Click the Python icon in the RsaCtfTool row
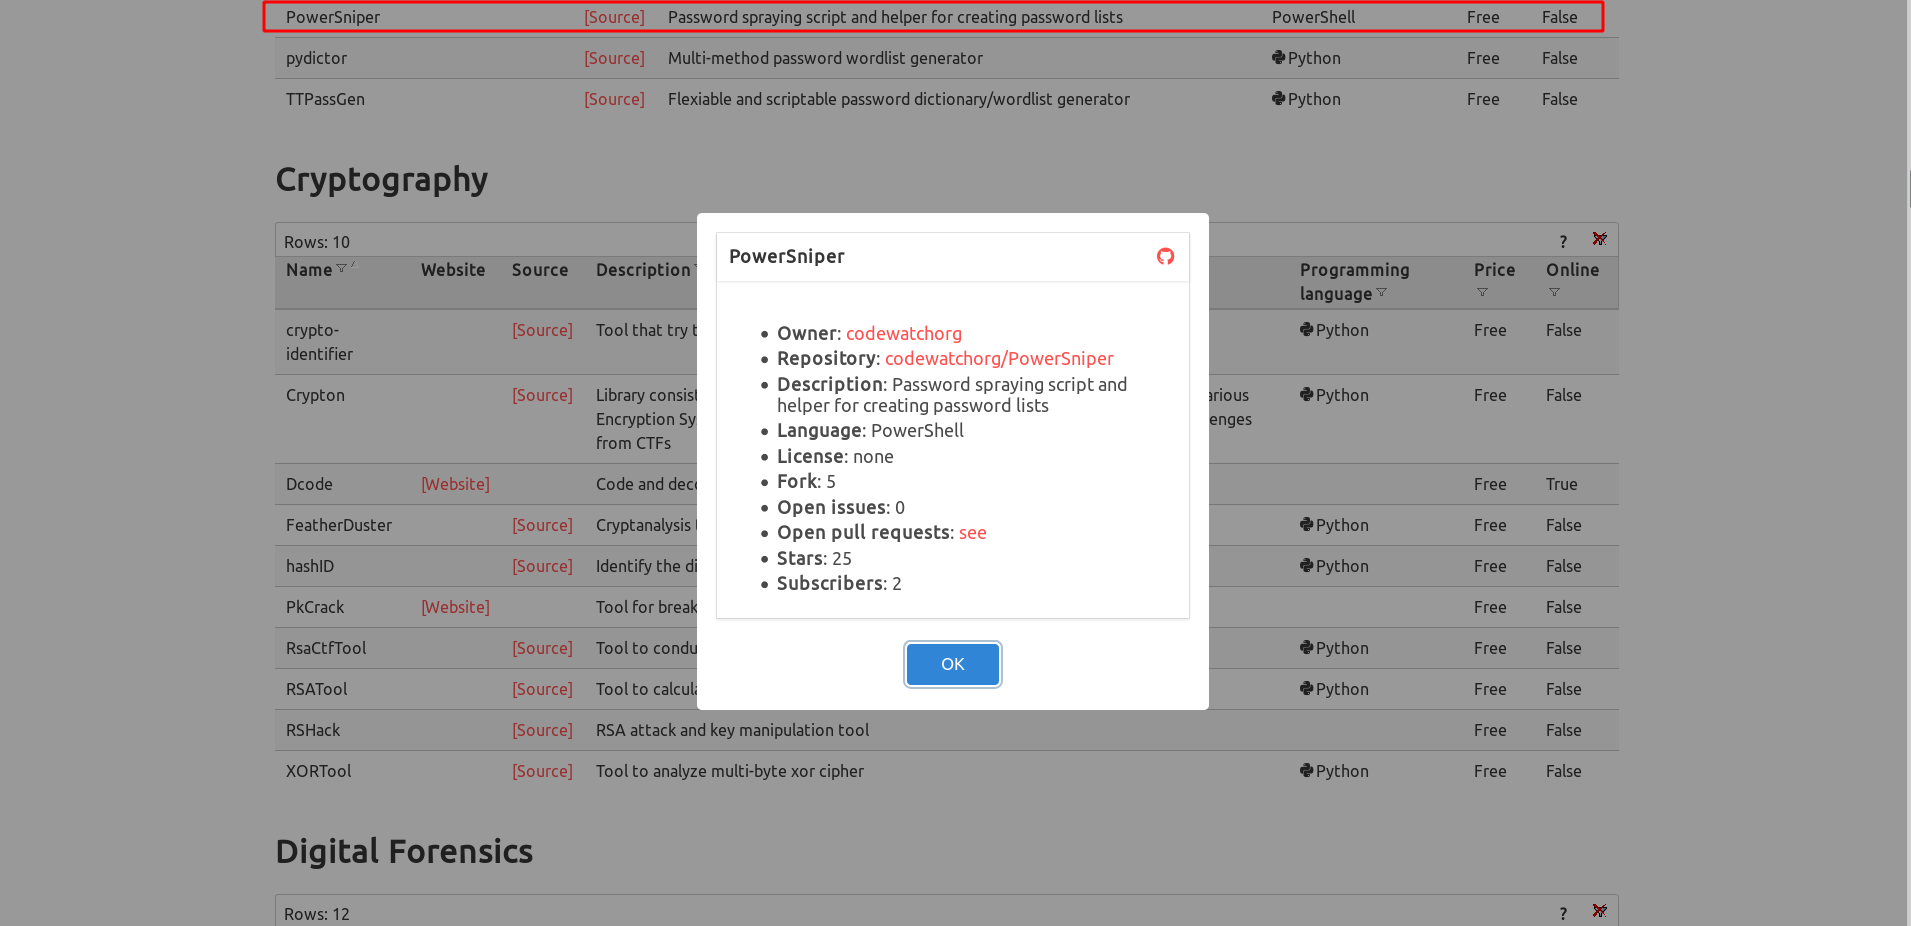This screenshot has height=926, width=1911. tap(1306, 648)
